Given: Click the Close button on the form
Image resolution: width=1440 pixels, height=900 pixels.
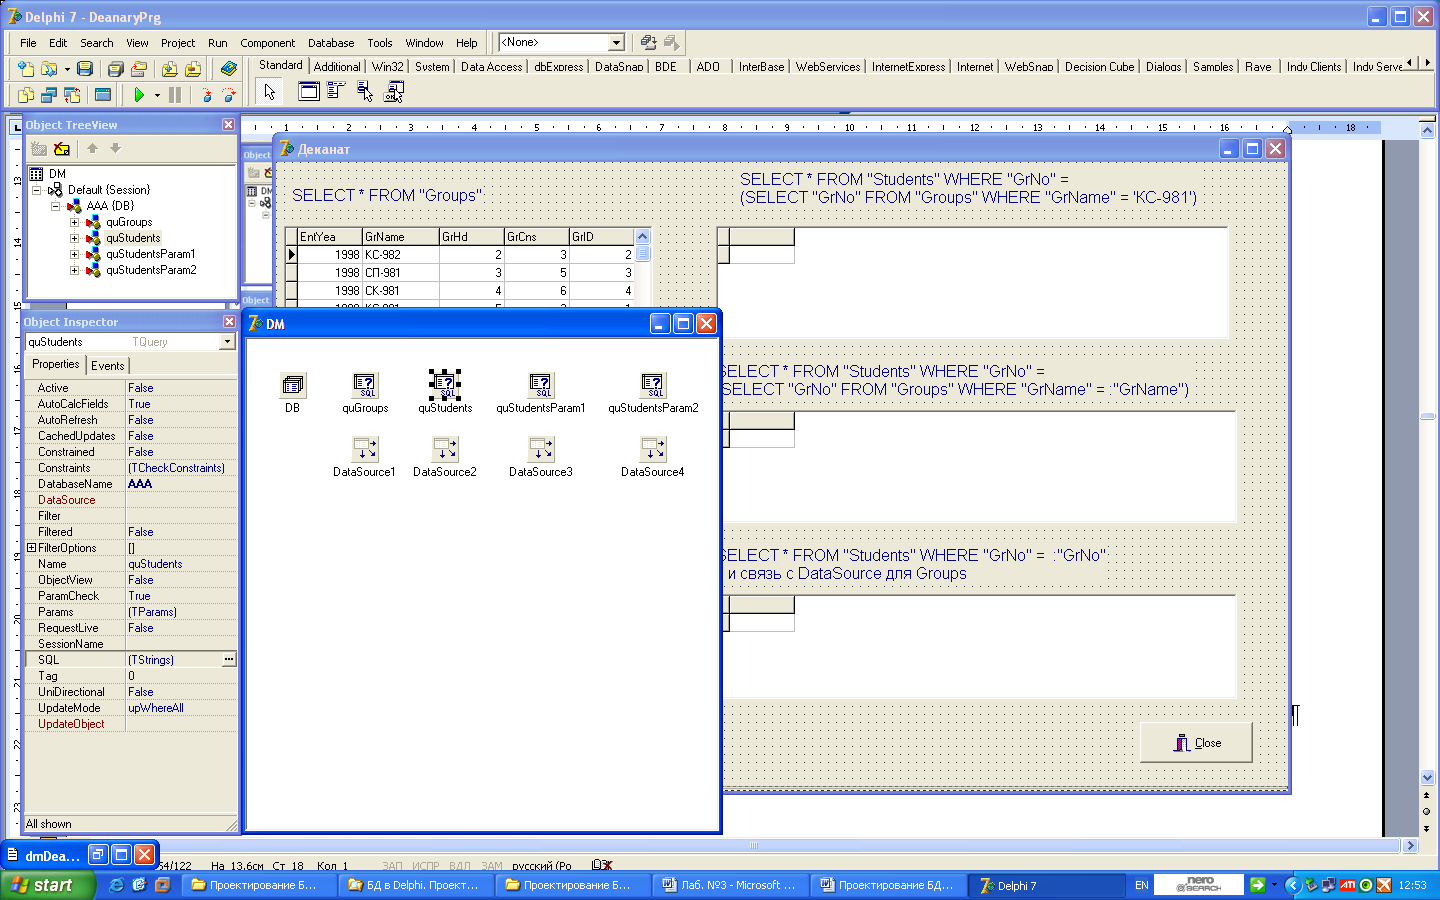Looking at the screenshot, I should pos(1196,743).
